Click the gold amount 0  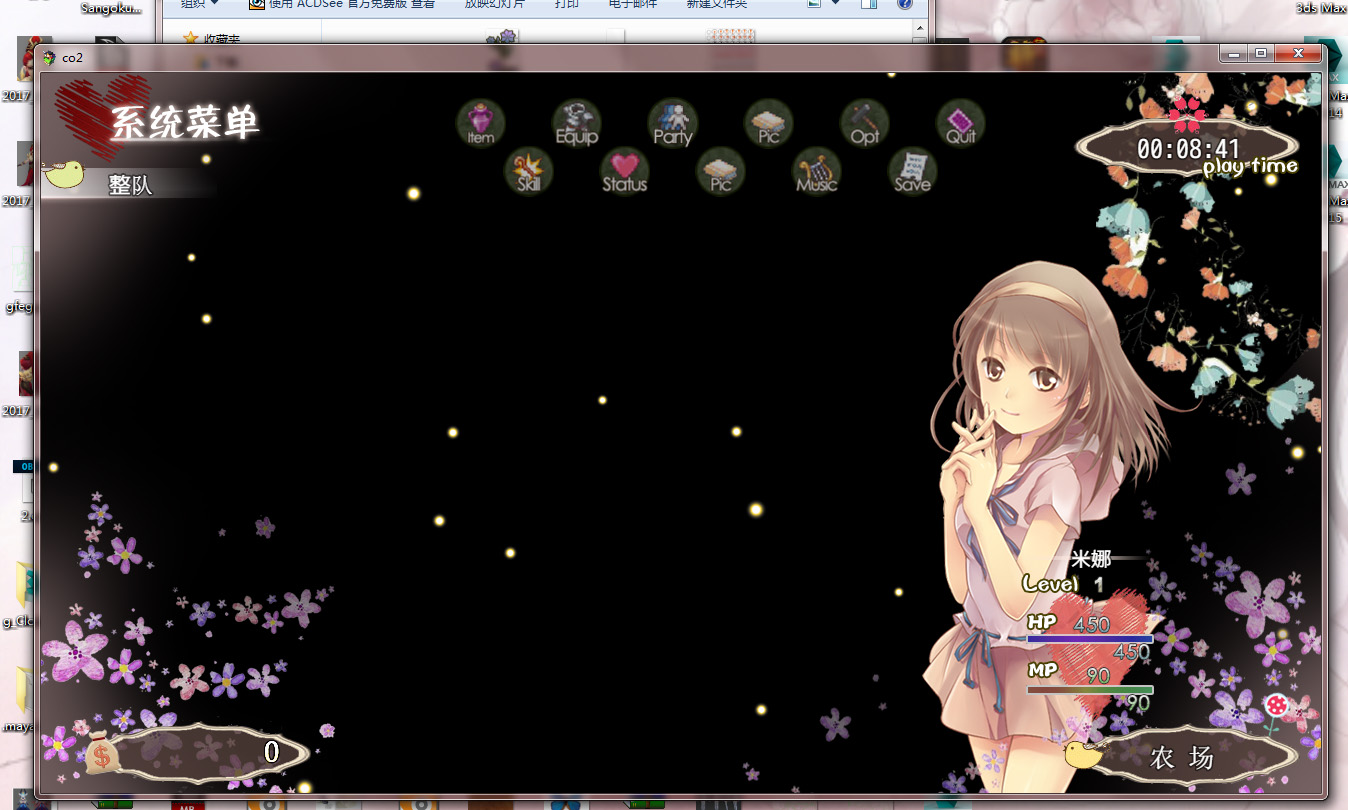(271, 752)
